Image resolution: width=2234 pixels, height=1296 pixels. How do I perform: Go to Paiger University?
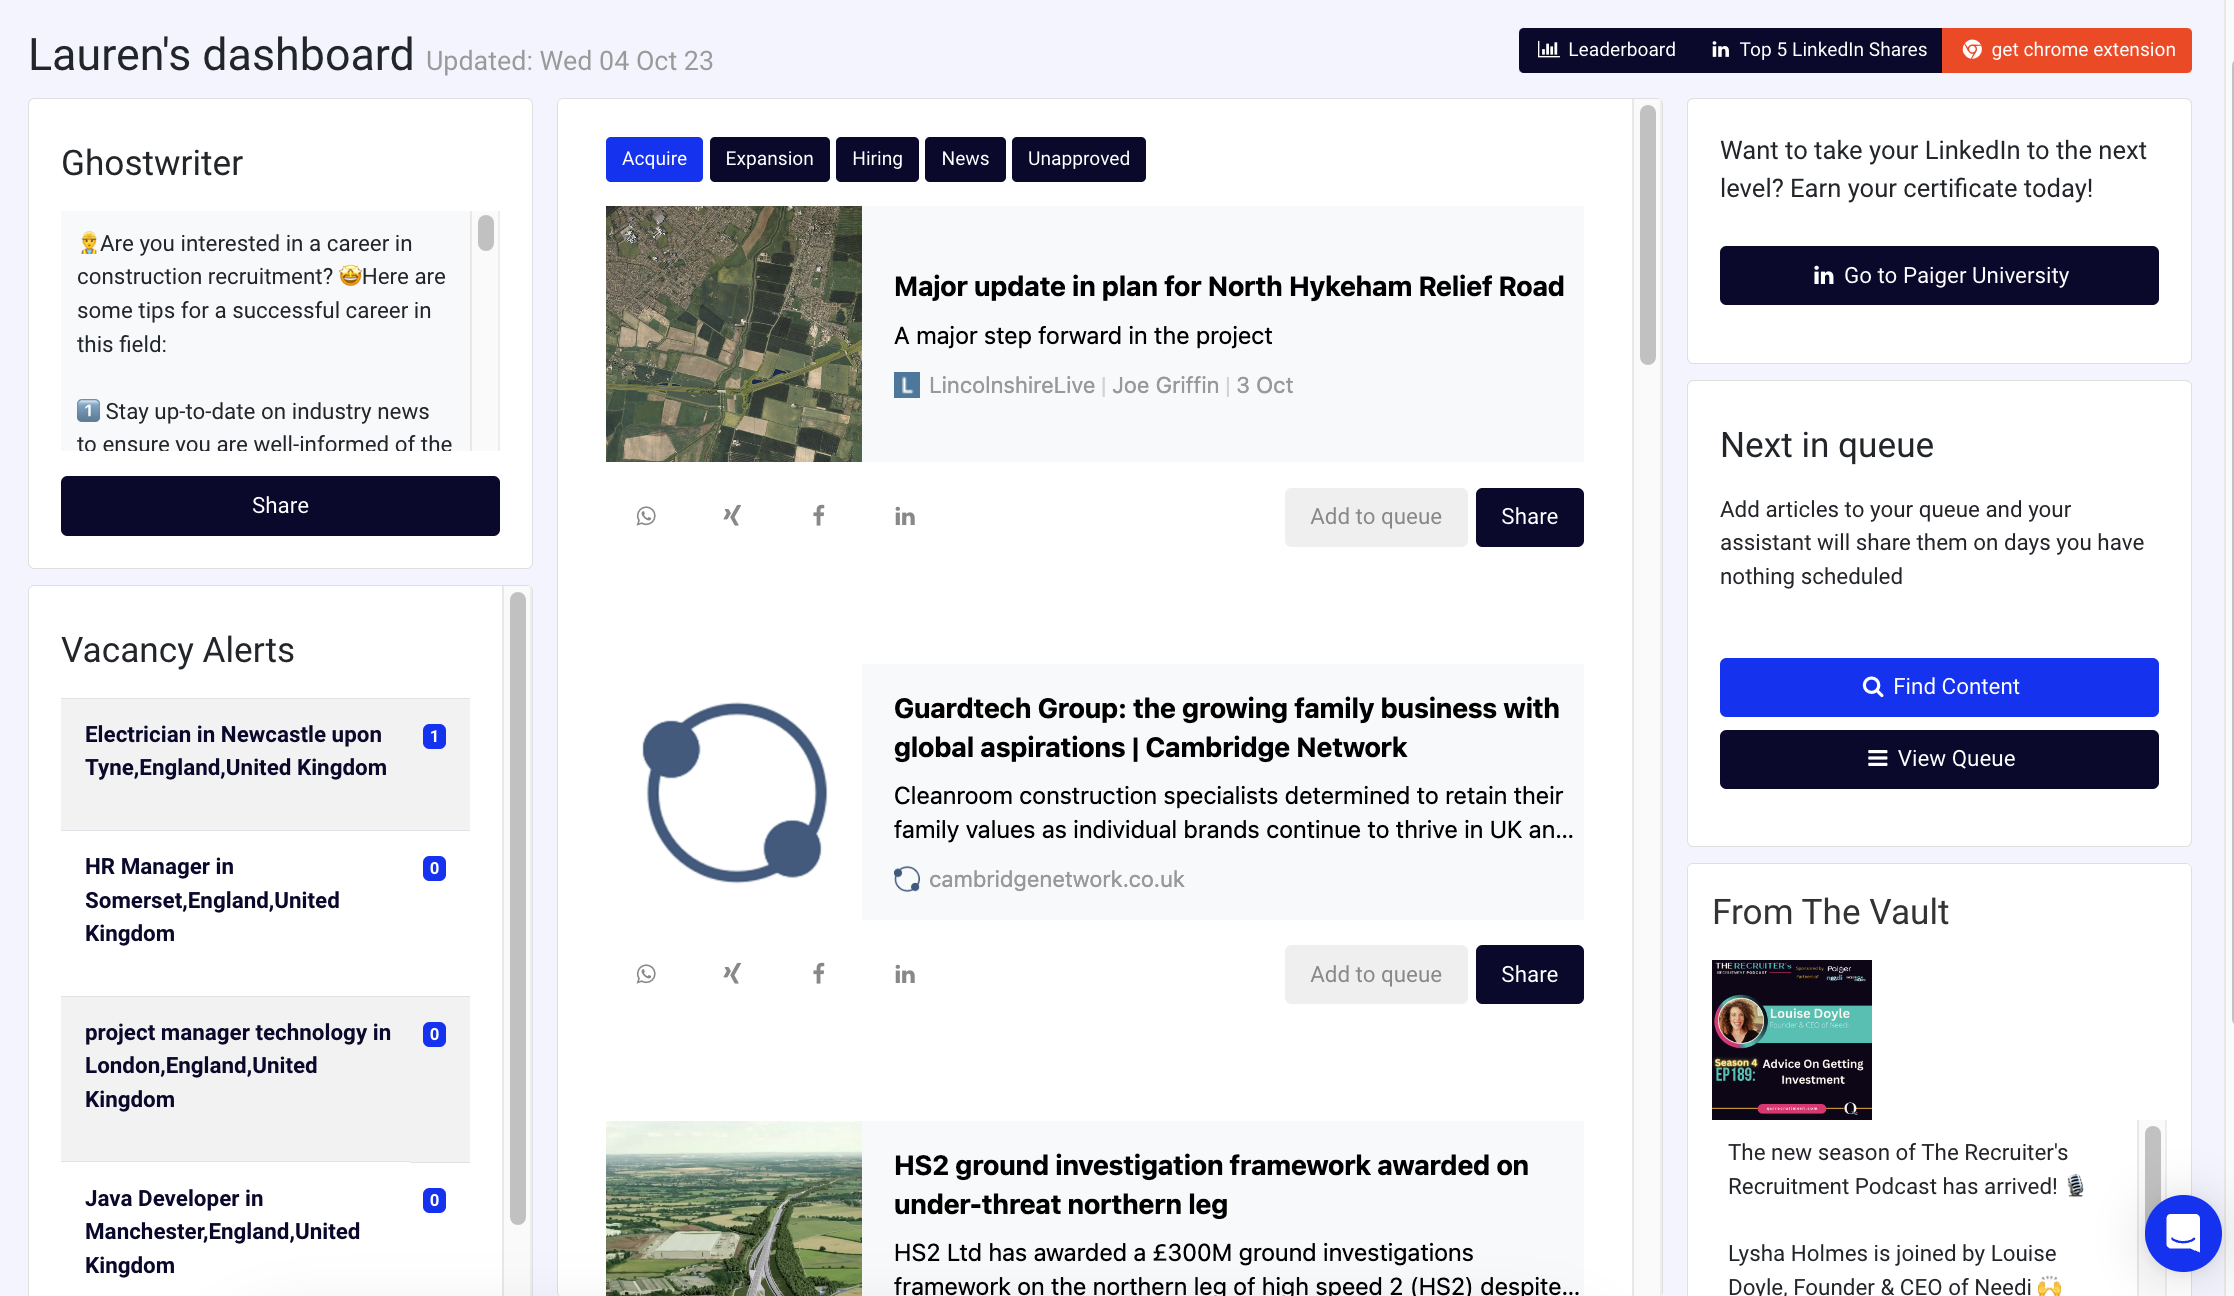tap(1939, 276)
